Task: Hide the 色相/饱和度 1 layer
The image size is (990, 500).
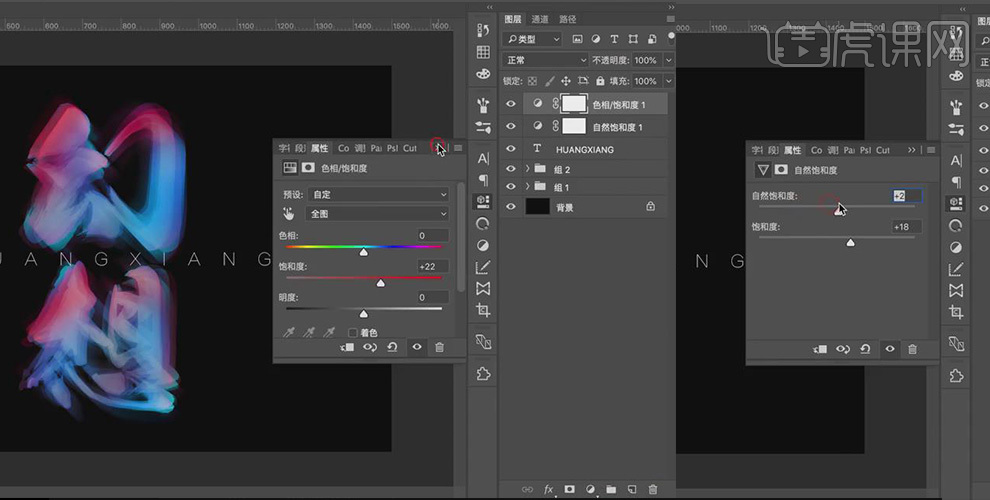Action: click(x=511, y=104)
